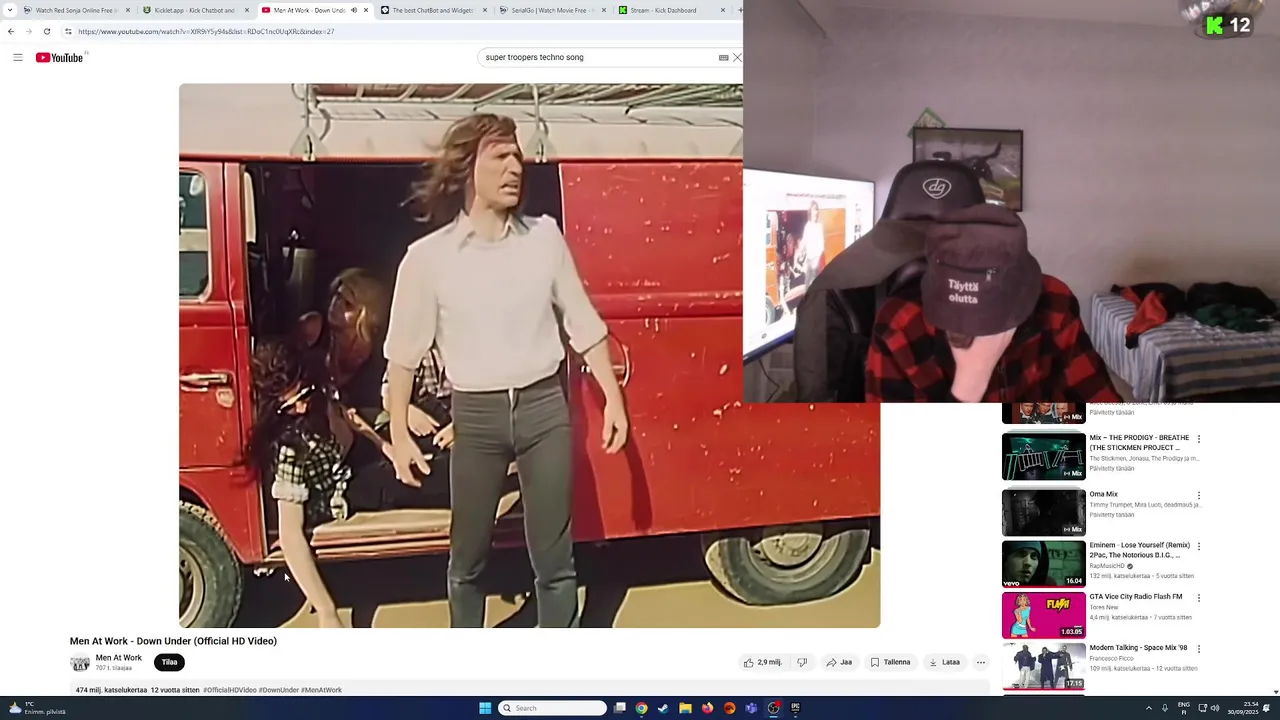Open Google Chrome from the taskbar
The width and height of the screenshot is (1280, 720).
click(641, 708)
